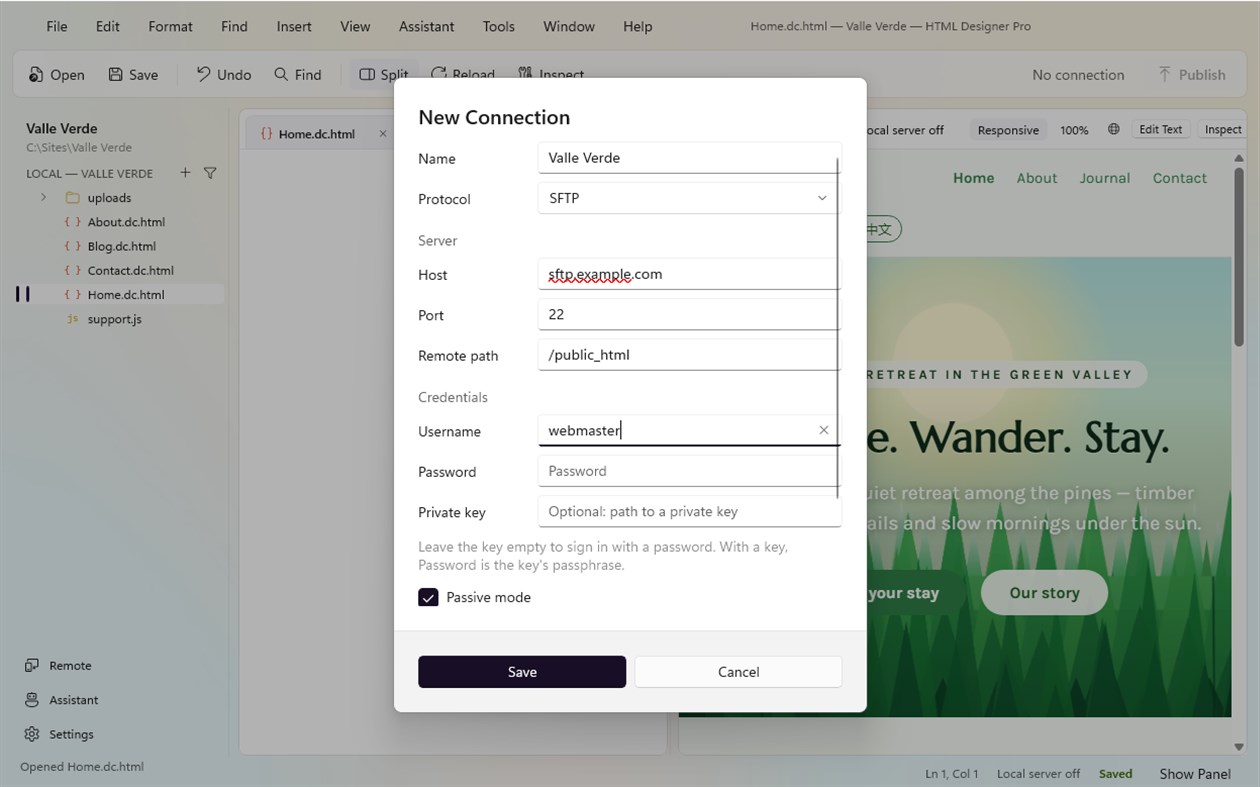Uncheck the Passive mode checkbox
The width and height of the screenshot is (1260, 787).
428,597
